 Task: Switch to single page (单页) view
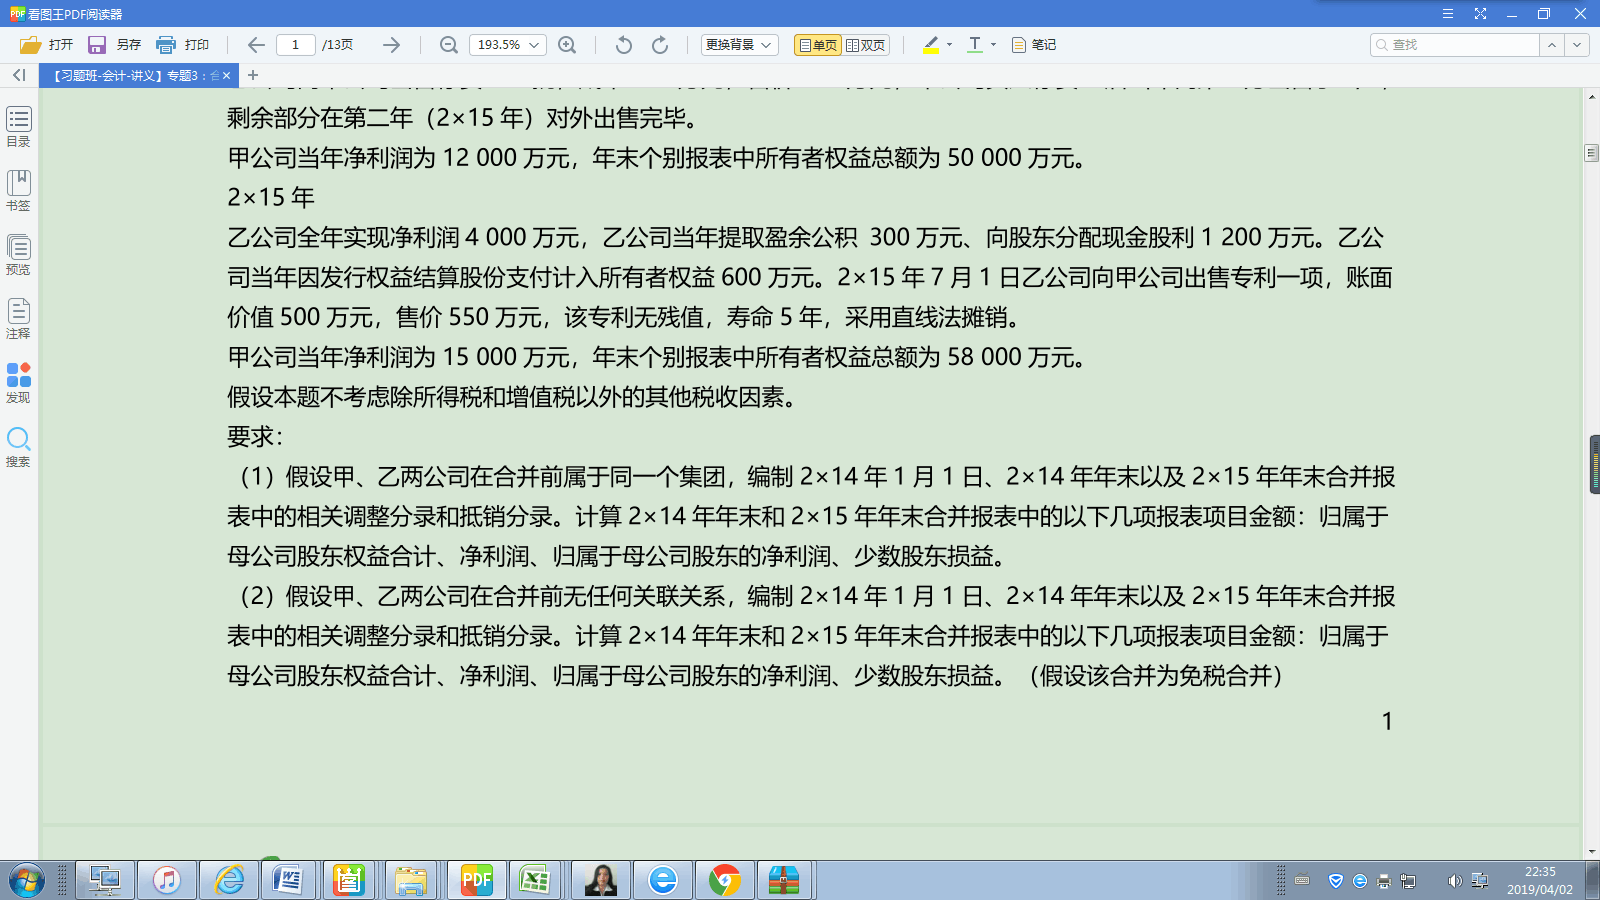click(x=817, y=45)
